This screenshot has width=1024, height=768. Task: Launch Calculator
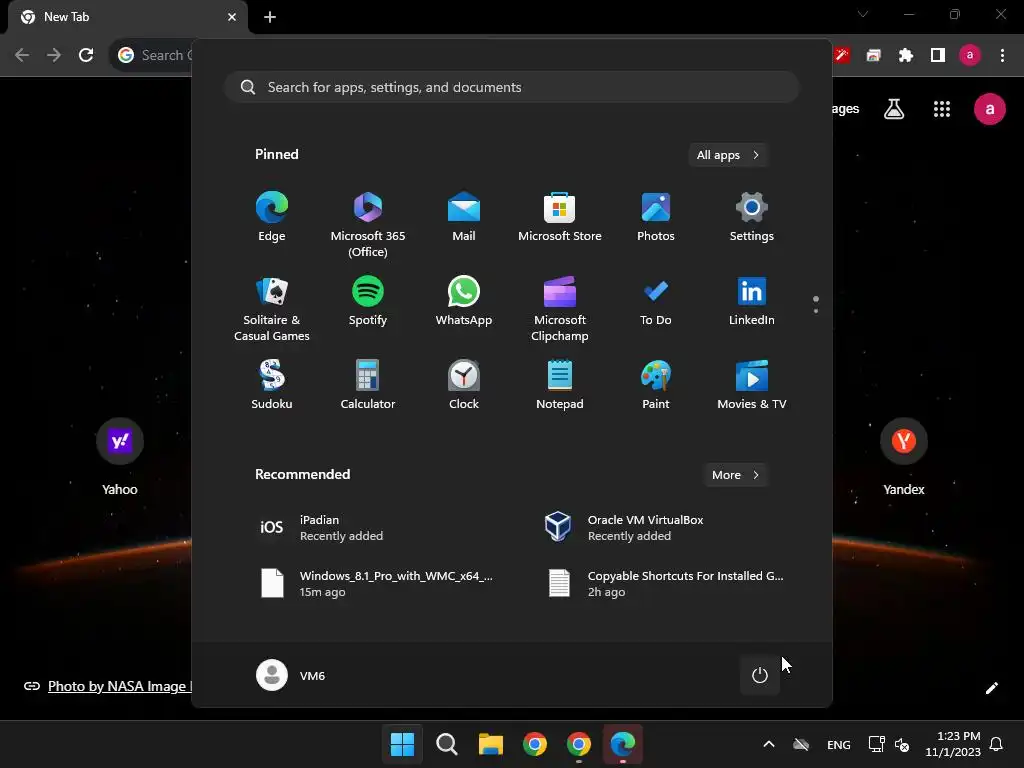click(368, 386)
